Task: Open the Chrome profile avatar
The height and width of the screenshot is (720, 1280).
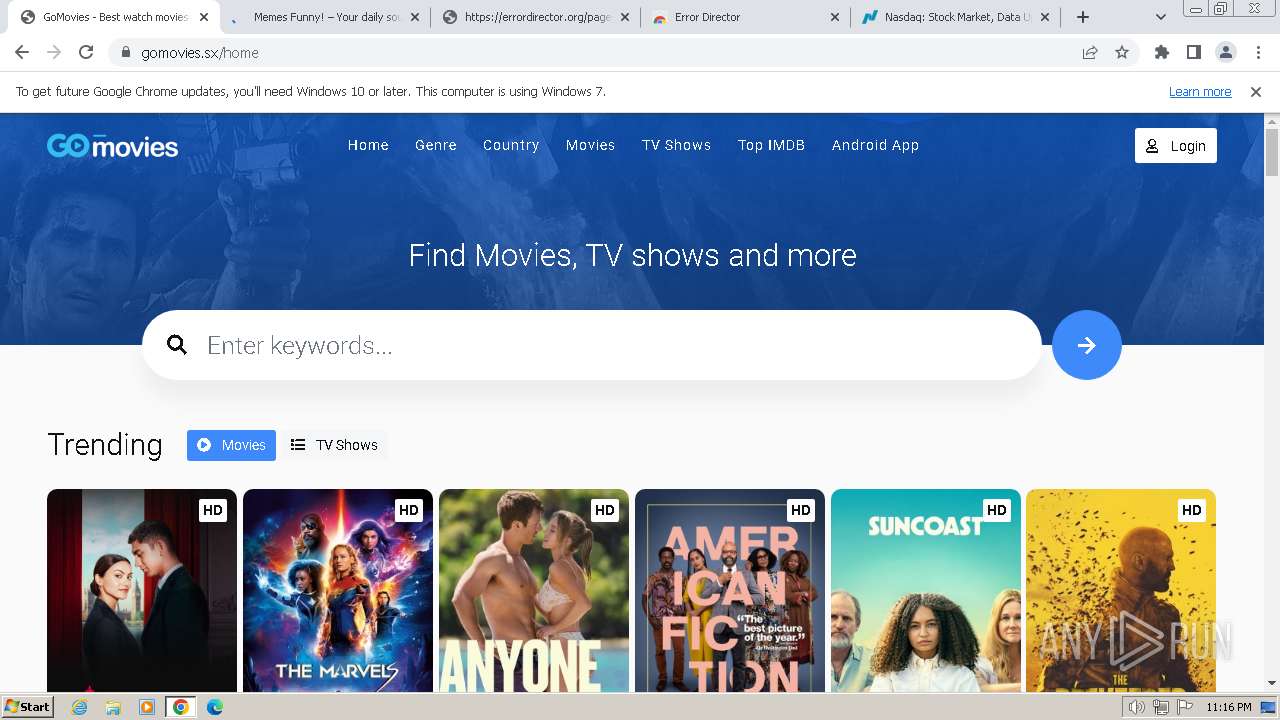Action: pyautogui.click(x=1226, y=53)
